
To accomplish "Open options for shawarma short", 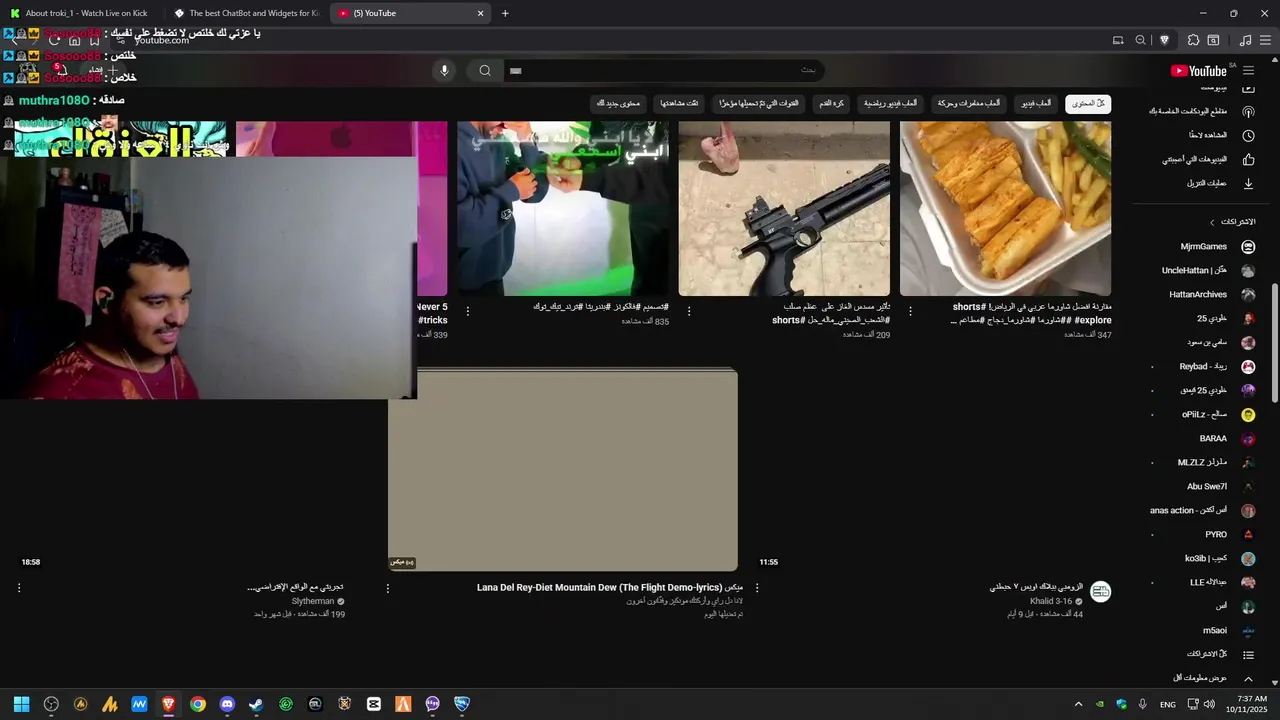I will pos(910,312).
